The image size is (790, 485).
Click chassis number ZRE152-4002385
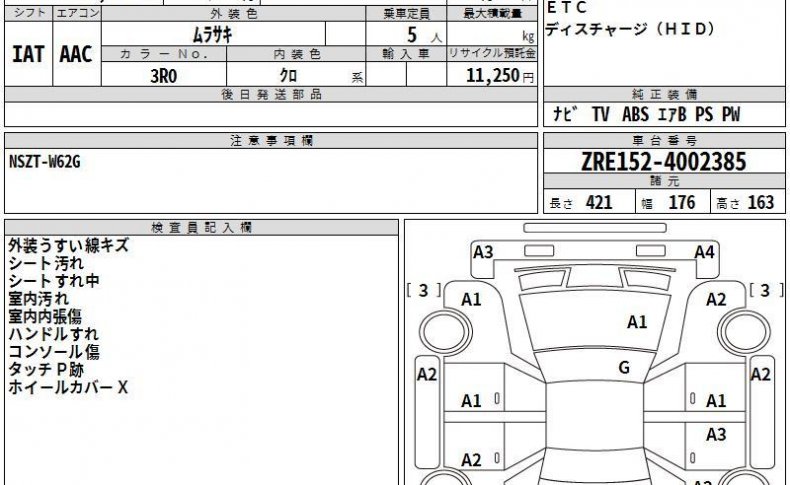664,162
